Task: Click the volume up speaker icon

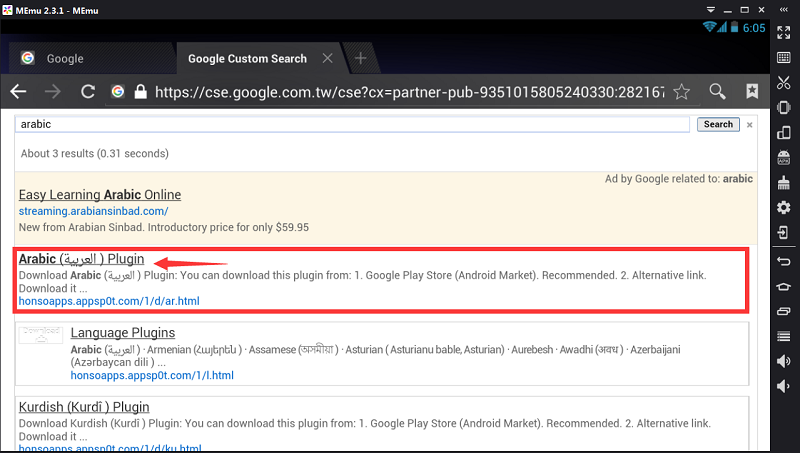Action: (x=784, y=361)
